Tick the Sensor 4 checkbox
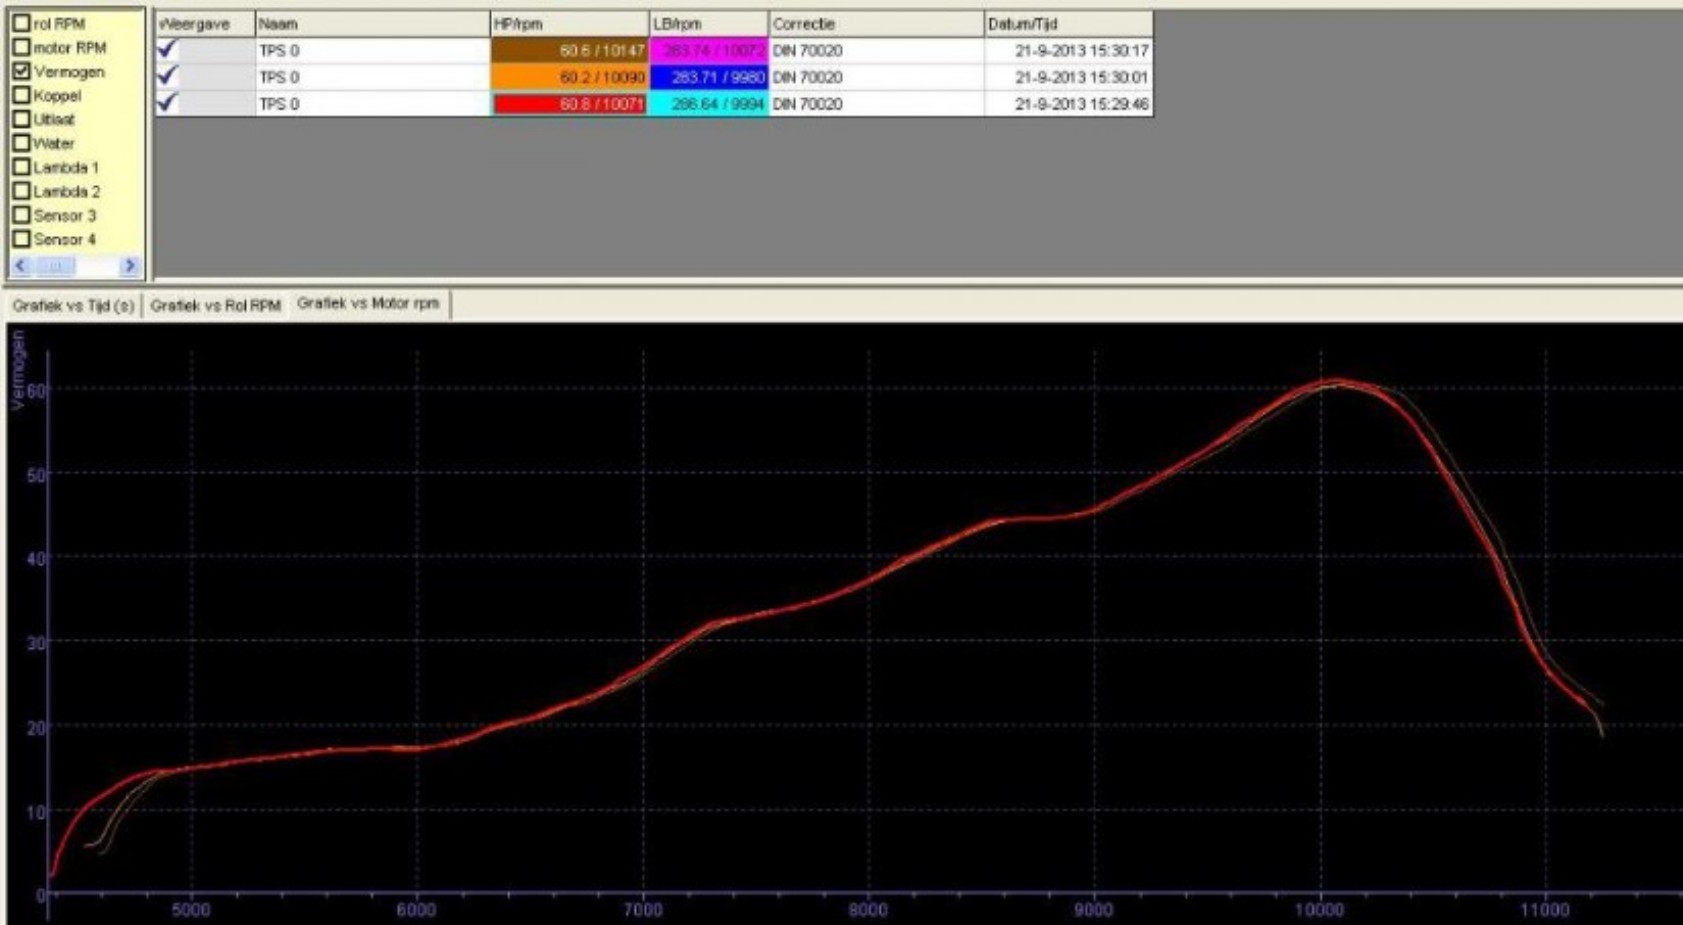 click(x=21, y=239)
